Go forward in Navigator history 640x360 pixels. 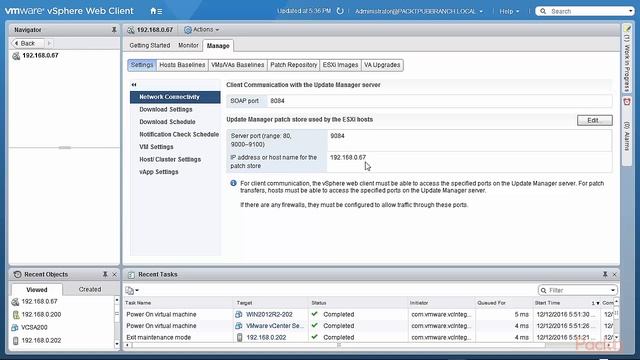49,43
